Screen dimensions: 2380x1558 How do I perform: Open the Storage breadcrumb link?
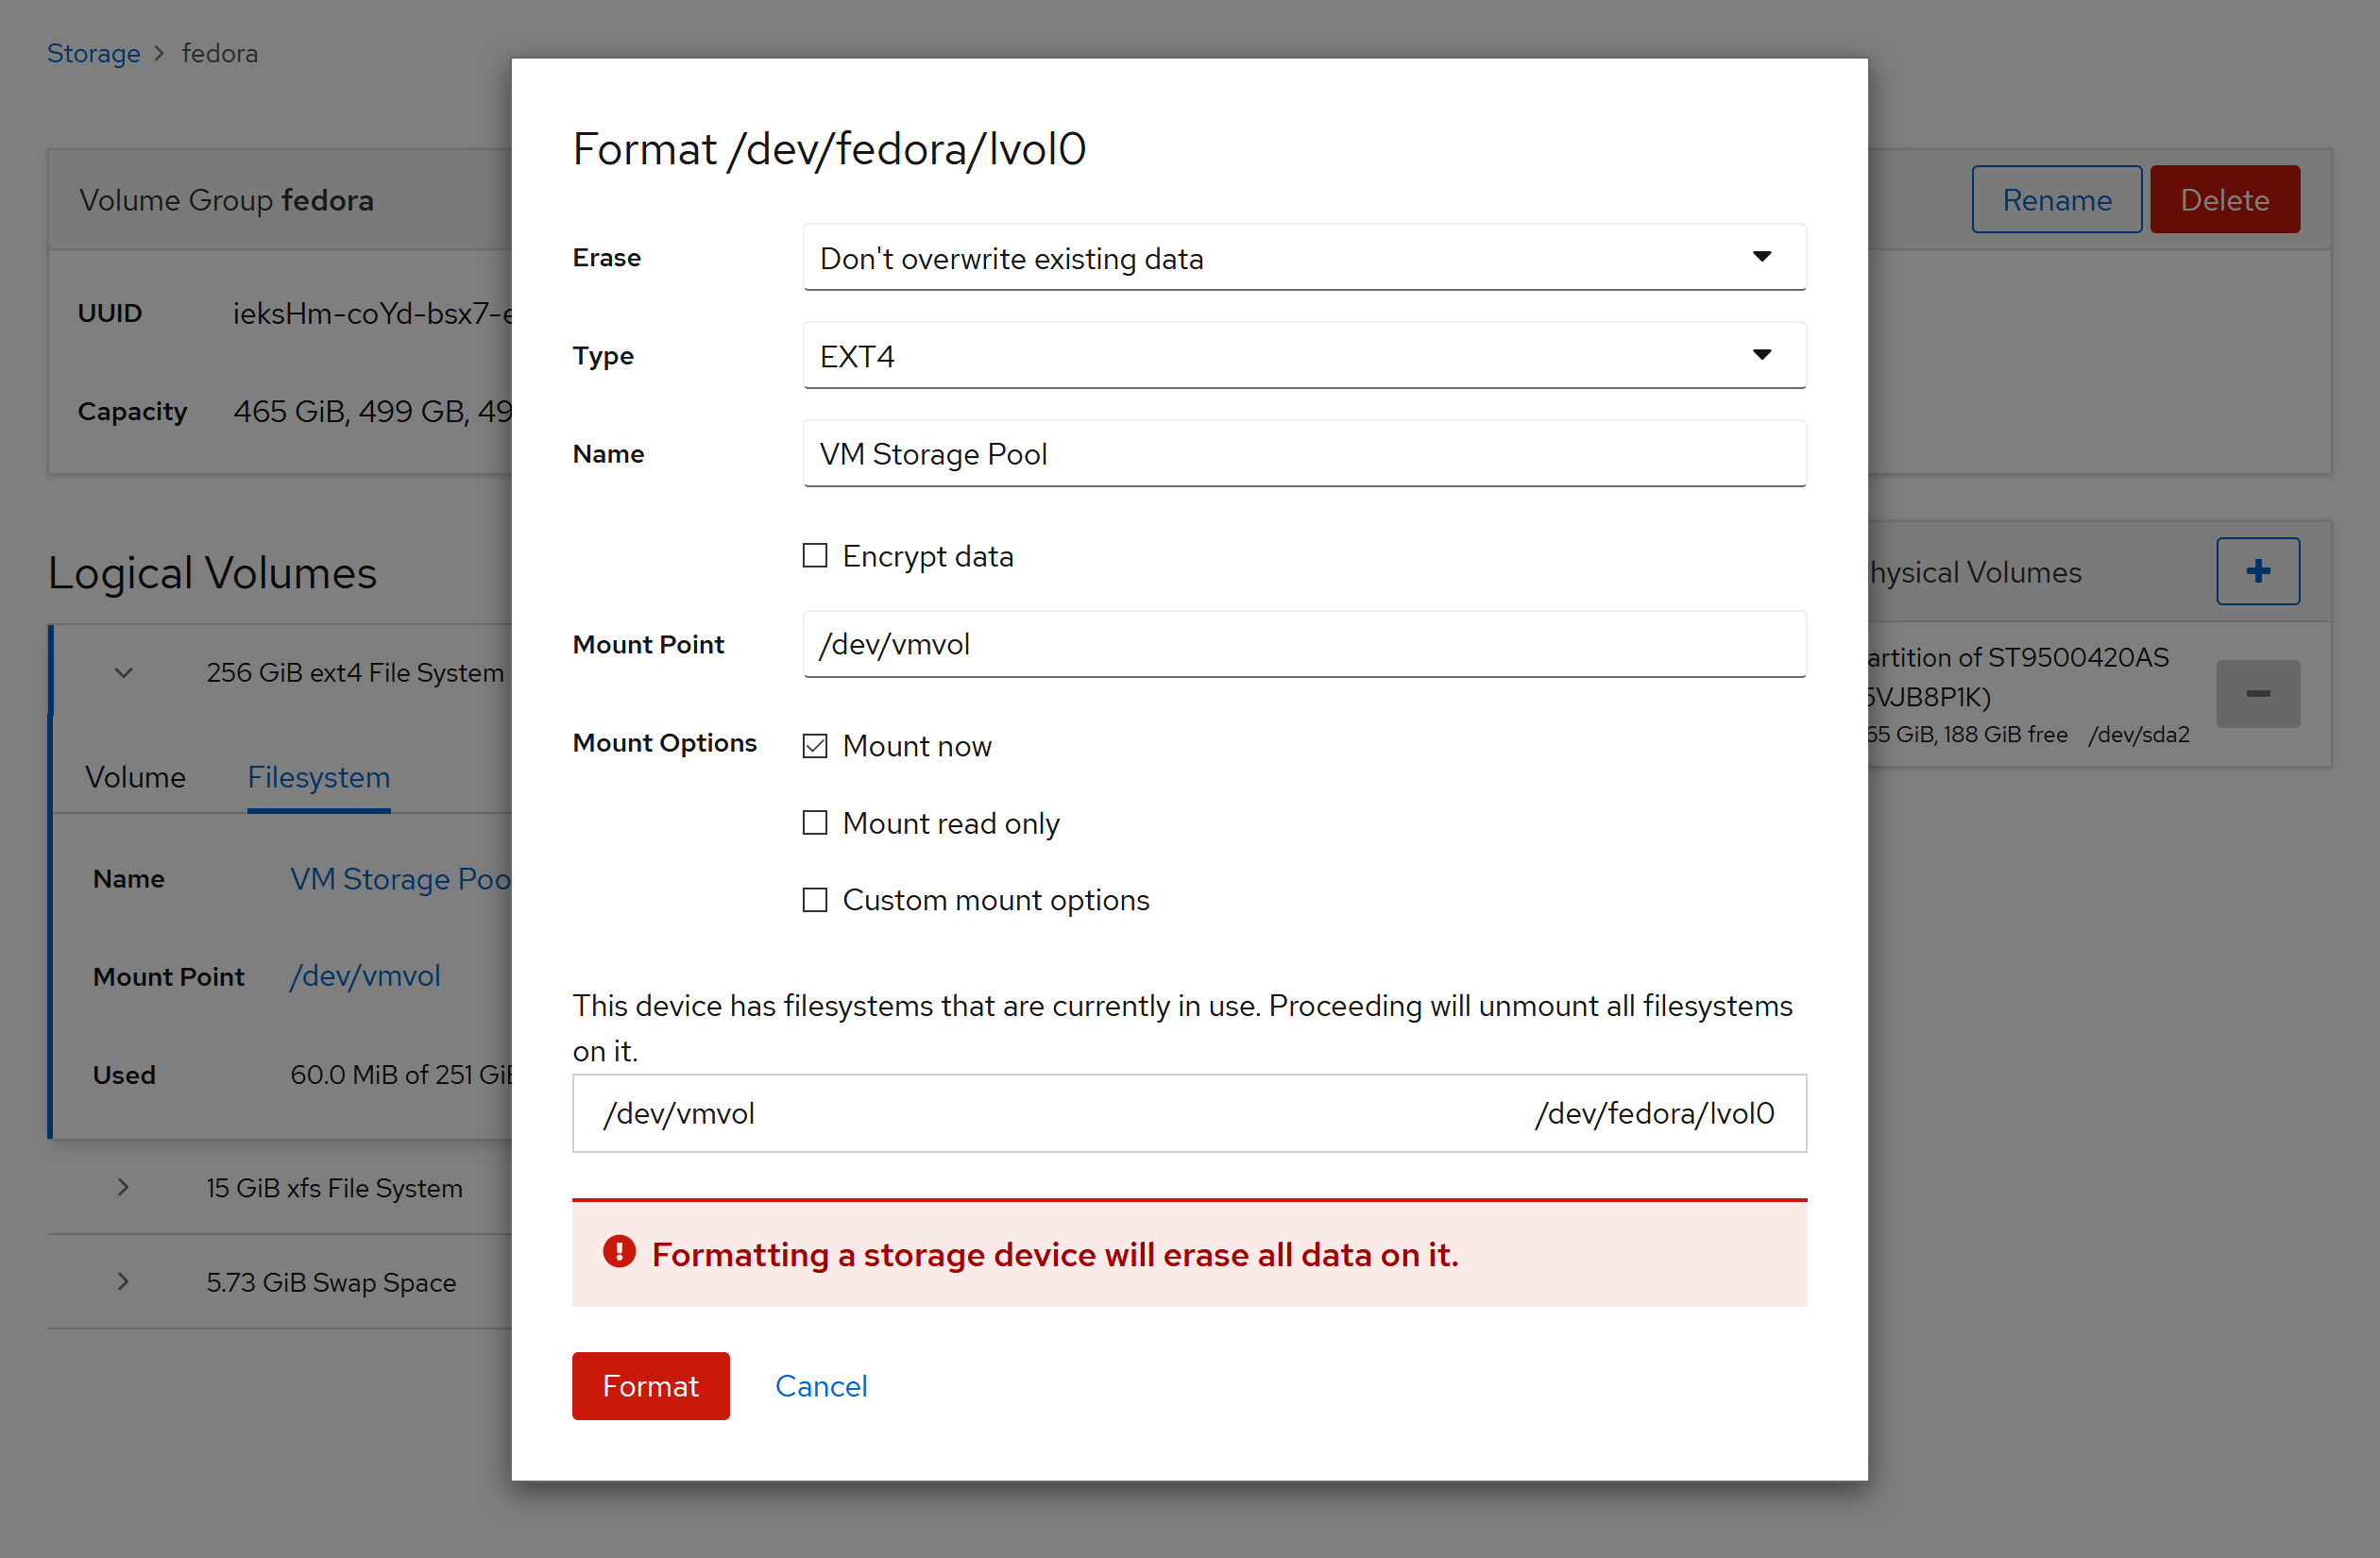point(93,53)
